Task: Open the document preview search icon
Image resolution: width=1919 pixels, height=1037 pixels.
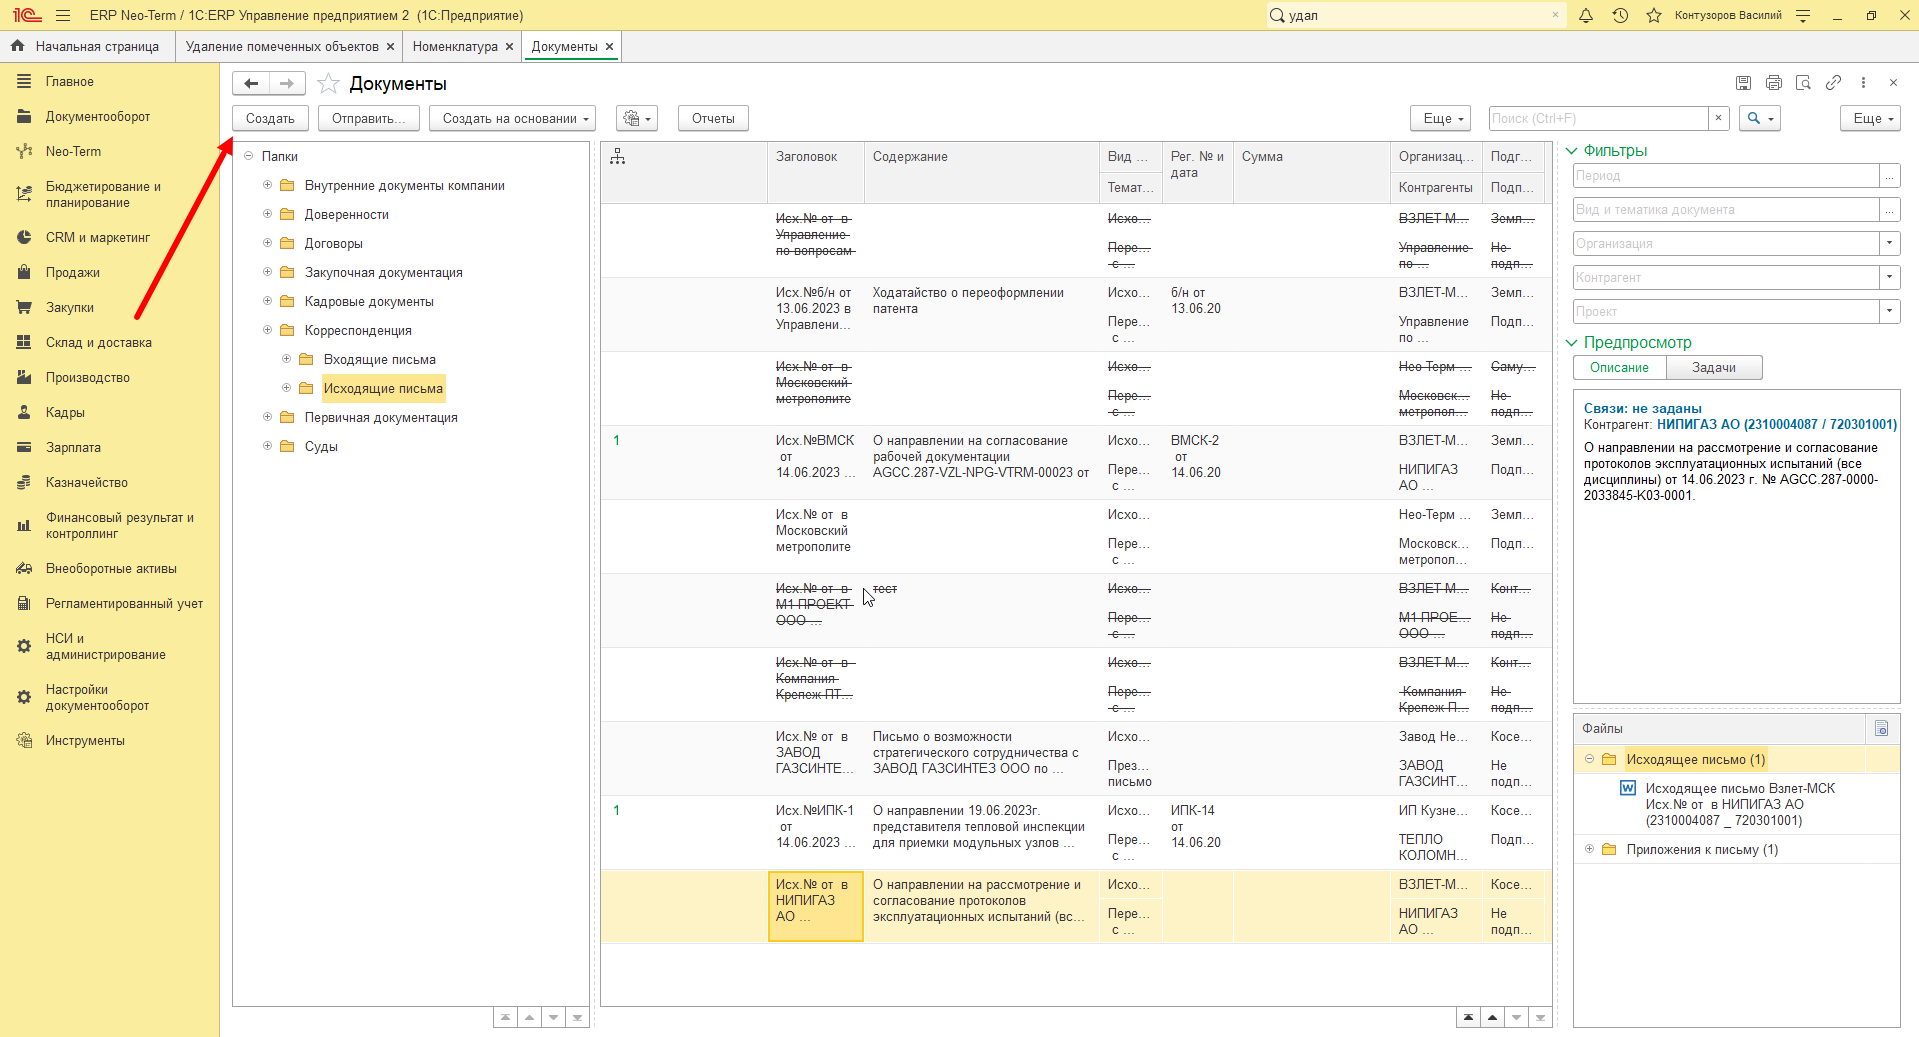Action: pyautogui.click(x=1803, y=83)
